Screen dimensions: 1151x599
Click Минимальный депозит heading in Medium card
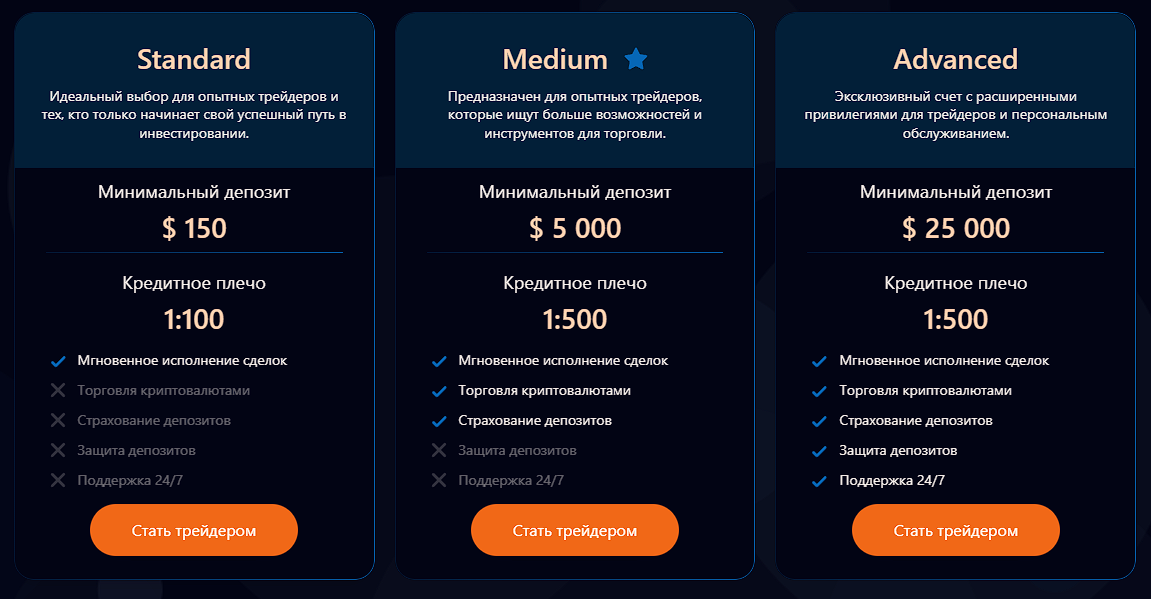pos(575,191)
